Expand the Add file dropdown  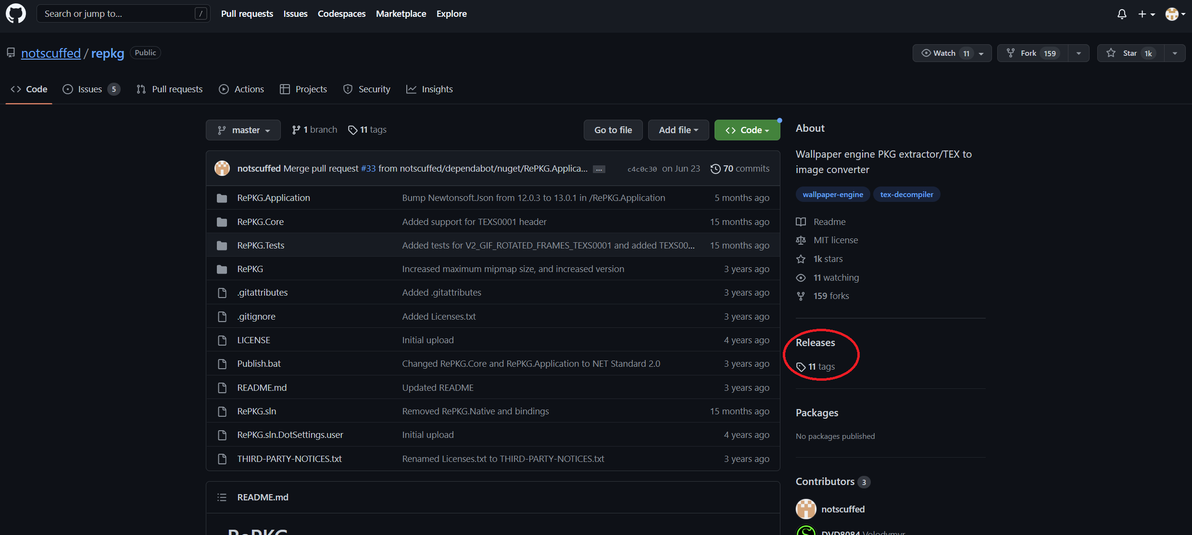679,130
